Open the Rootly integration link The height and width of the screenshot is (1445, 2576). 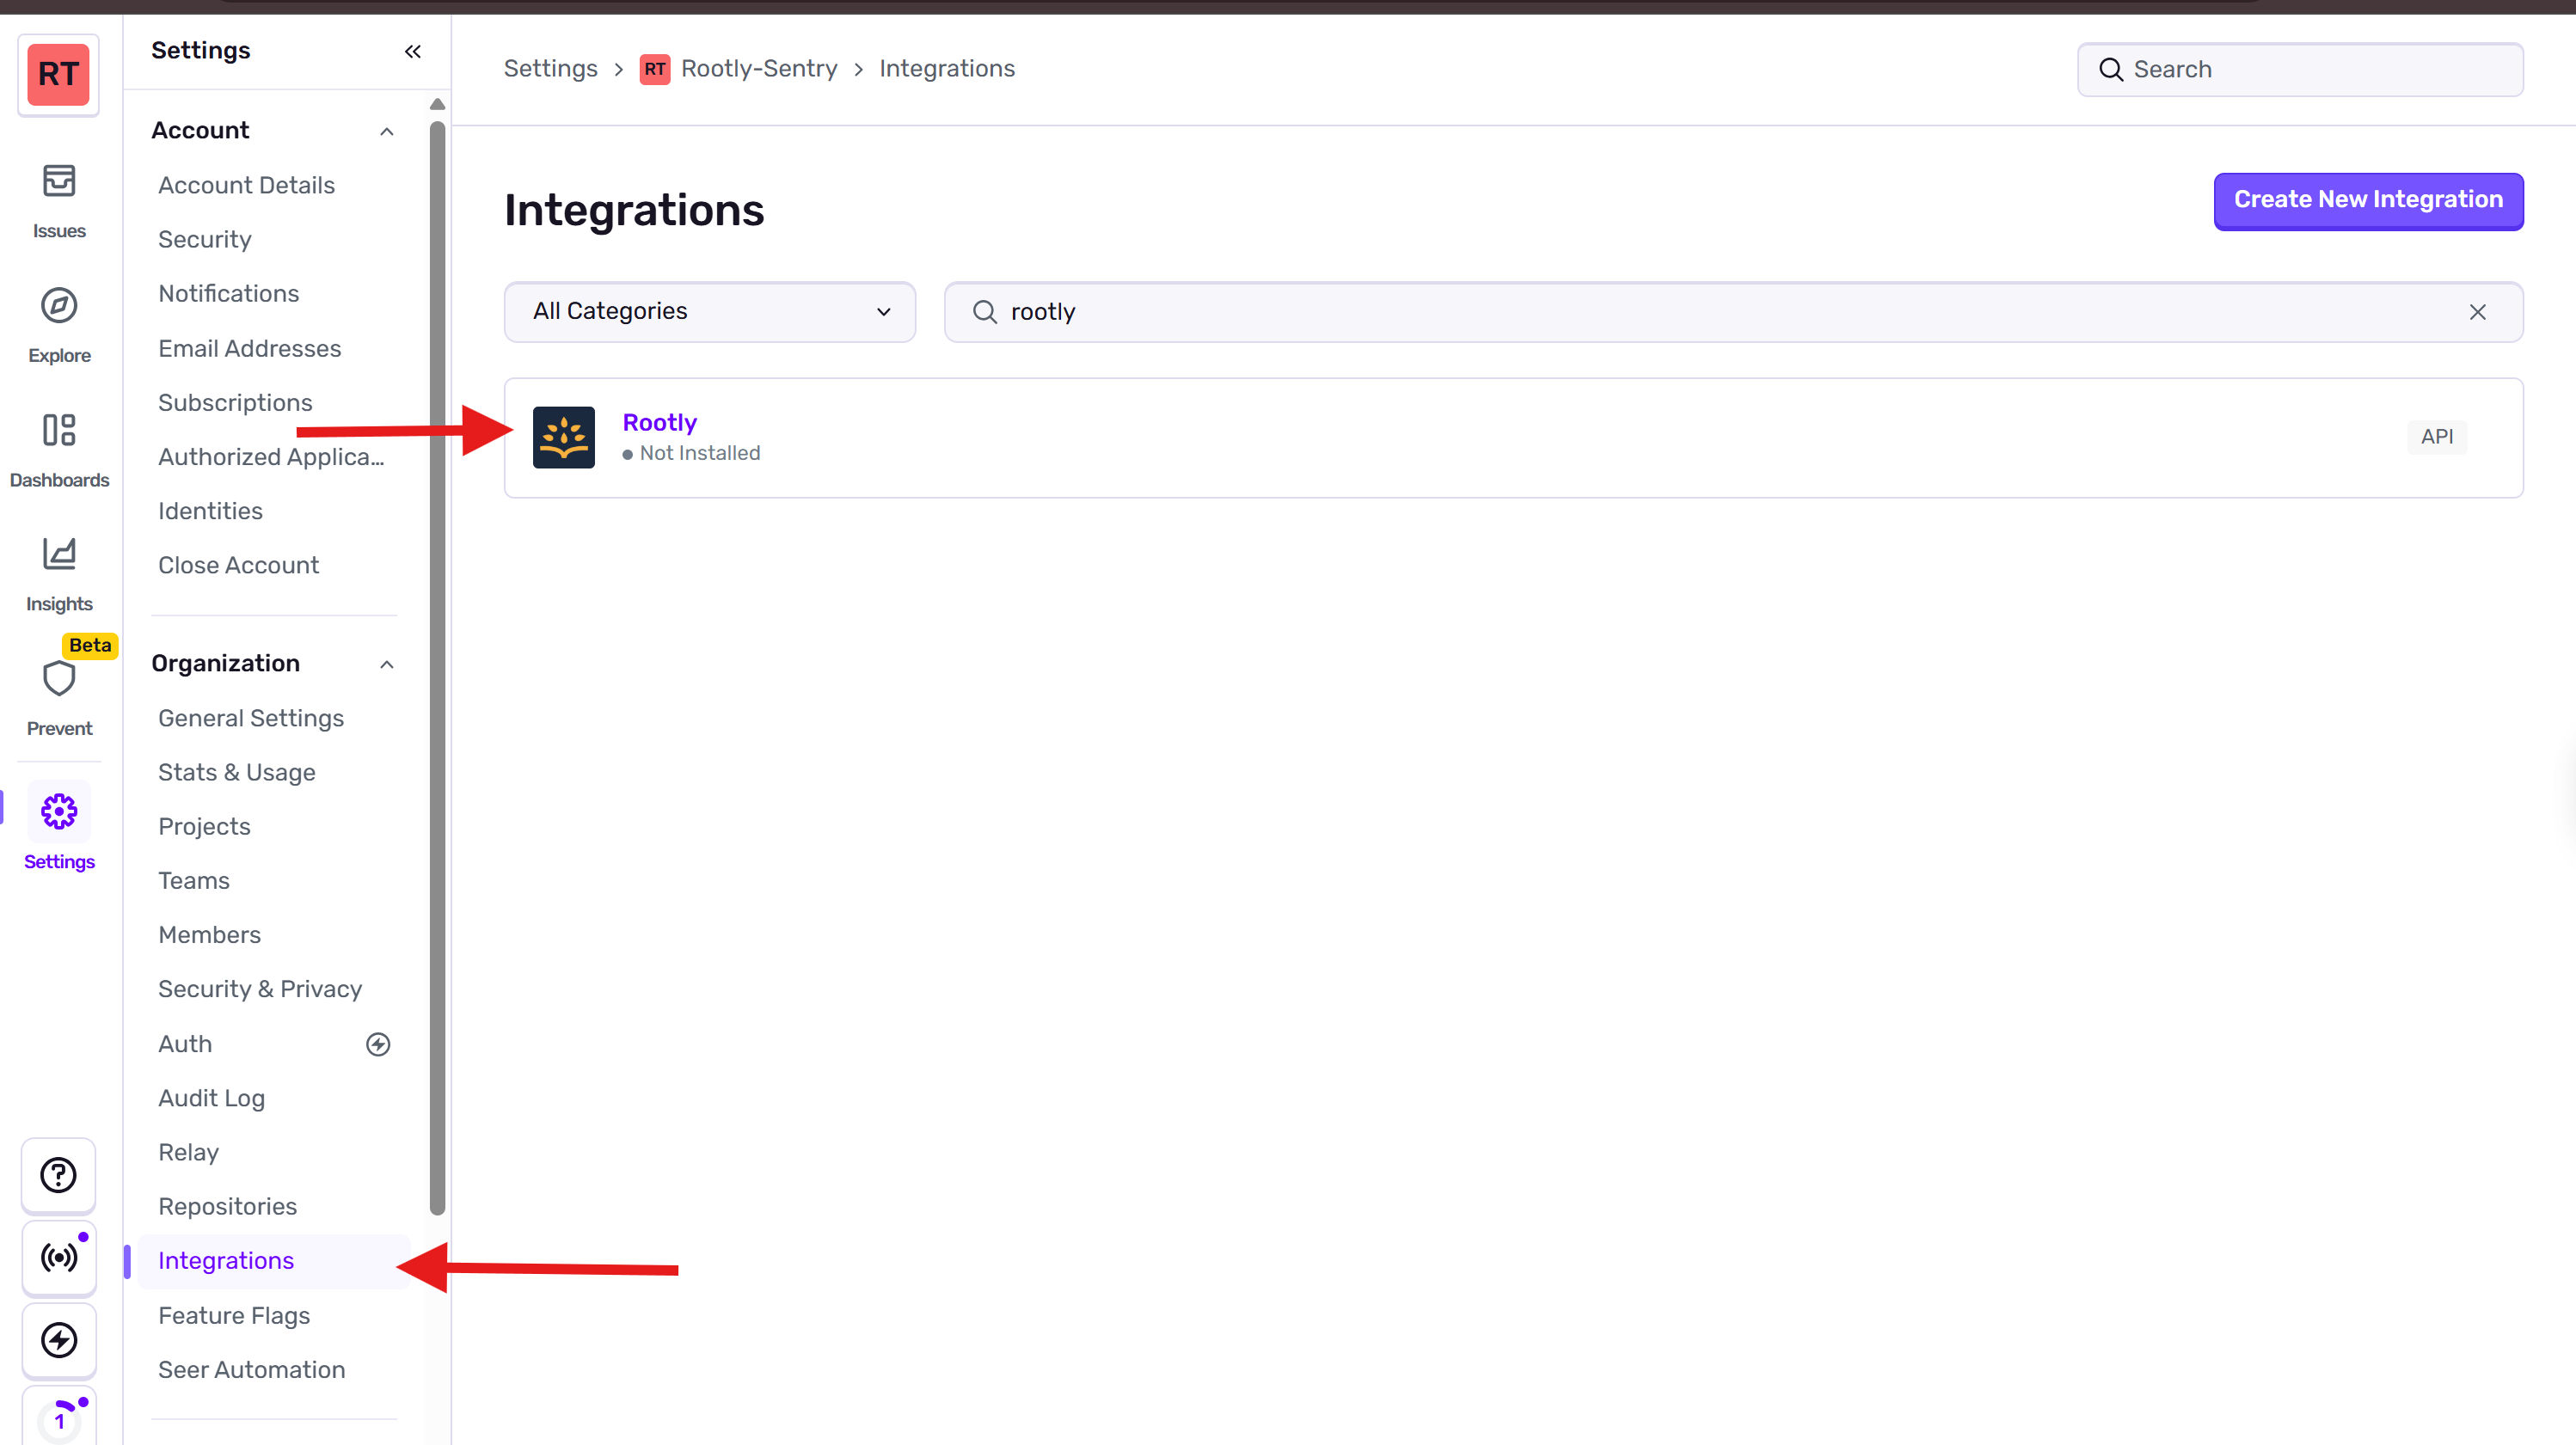pos(659,422)
